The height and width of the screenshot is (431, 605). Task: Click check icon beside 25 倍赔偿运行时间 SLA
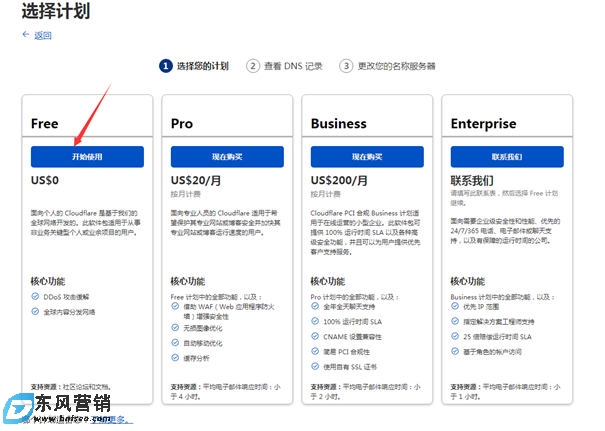[x=455, y=336]
